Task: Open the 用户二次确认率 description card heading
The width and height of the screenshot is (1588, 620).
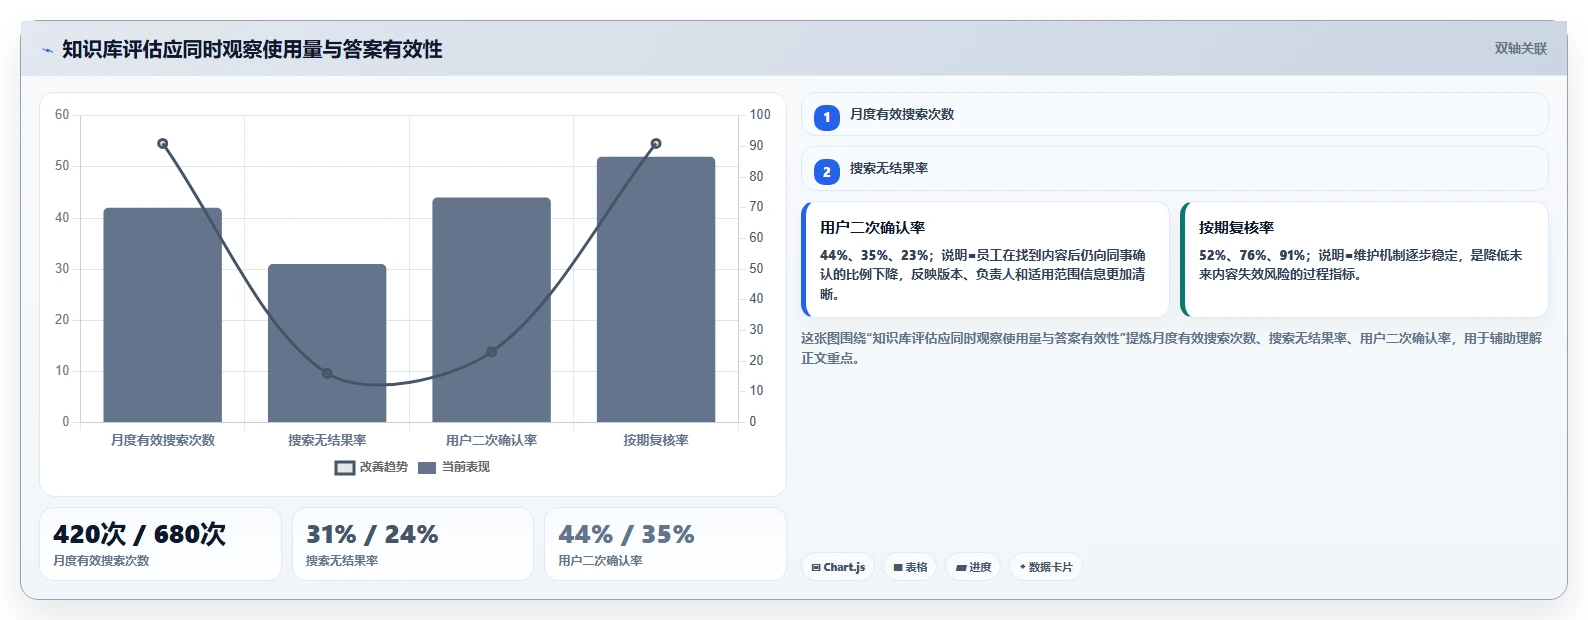Action: click(872, 228)
